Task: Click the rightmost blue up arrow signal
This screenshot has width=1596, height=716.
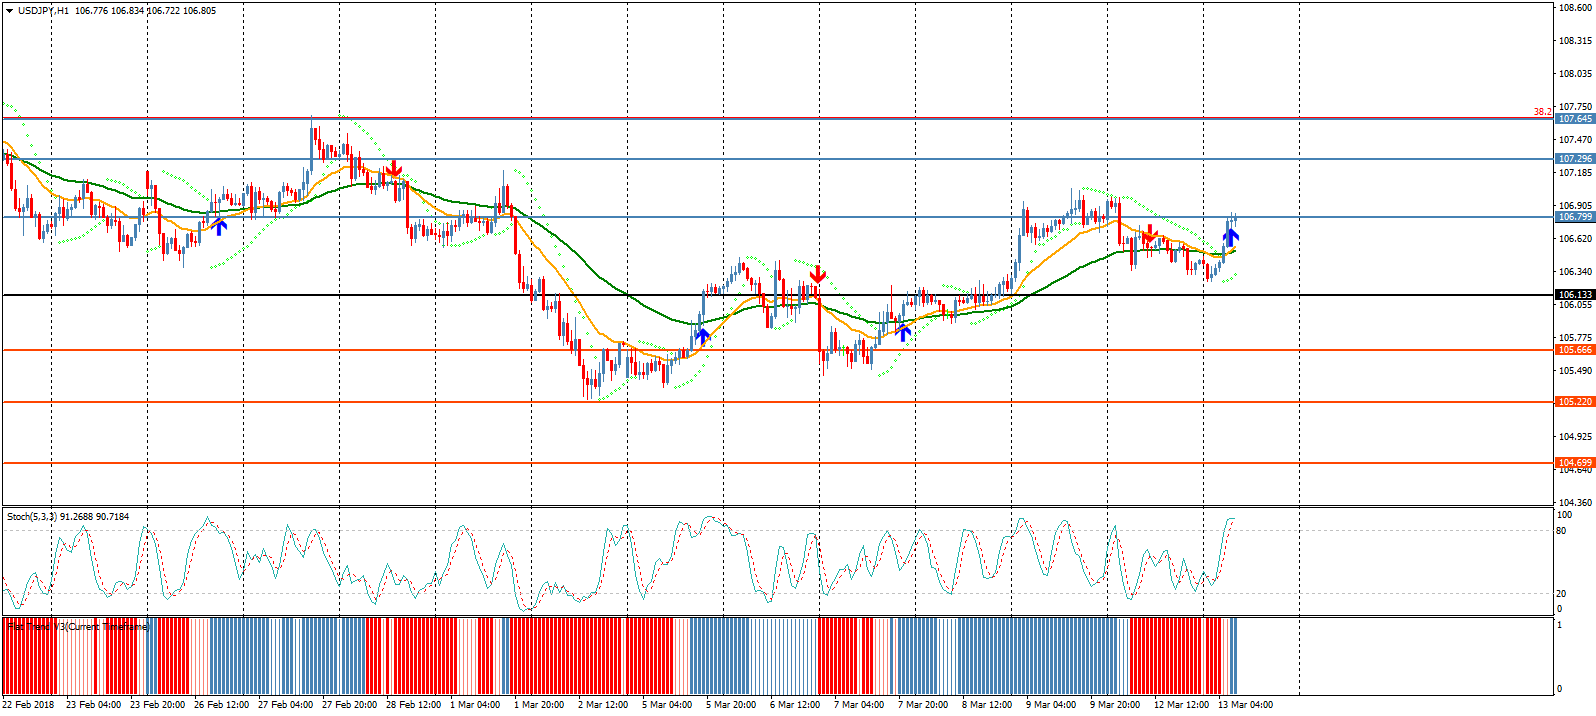Action: (x=1231, y=238)
